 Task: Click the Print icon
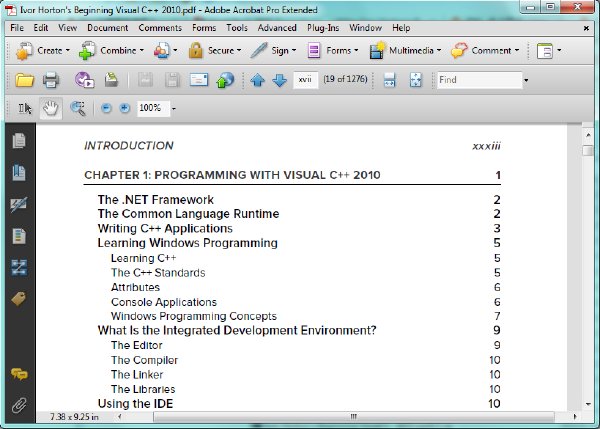click(x=51, y=80)
